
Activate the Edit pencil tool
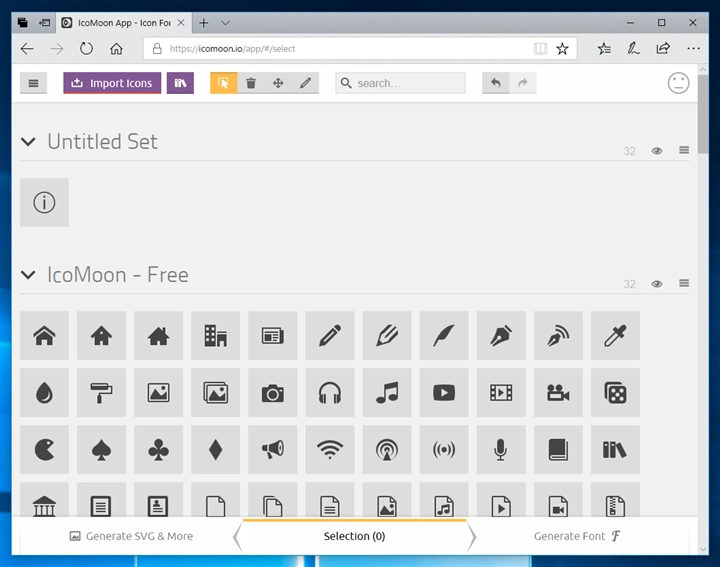pyautogui.click(x=305, y=83)
